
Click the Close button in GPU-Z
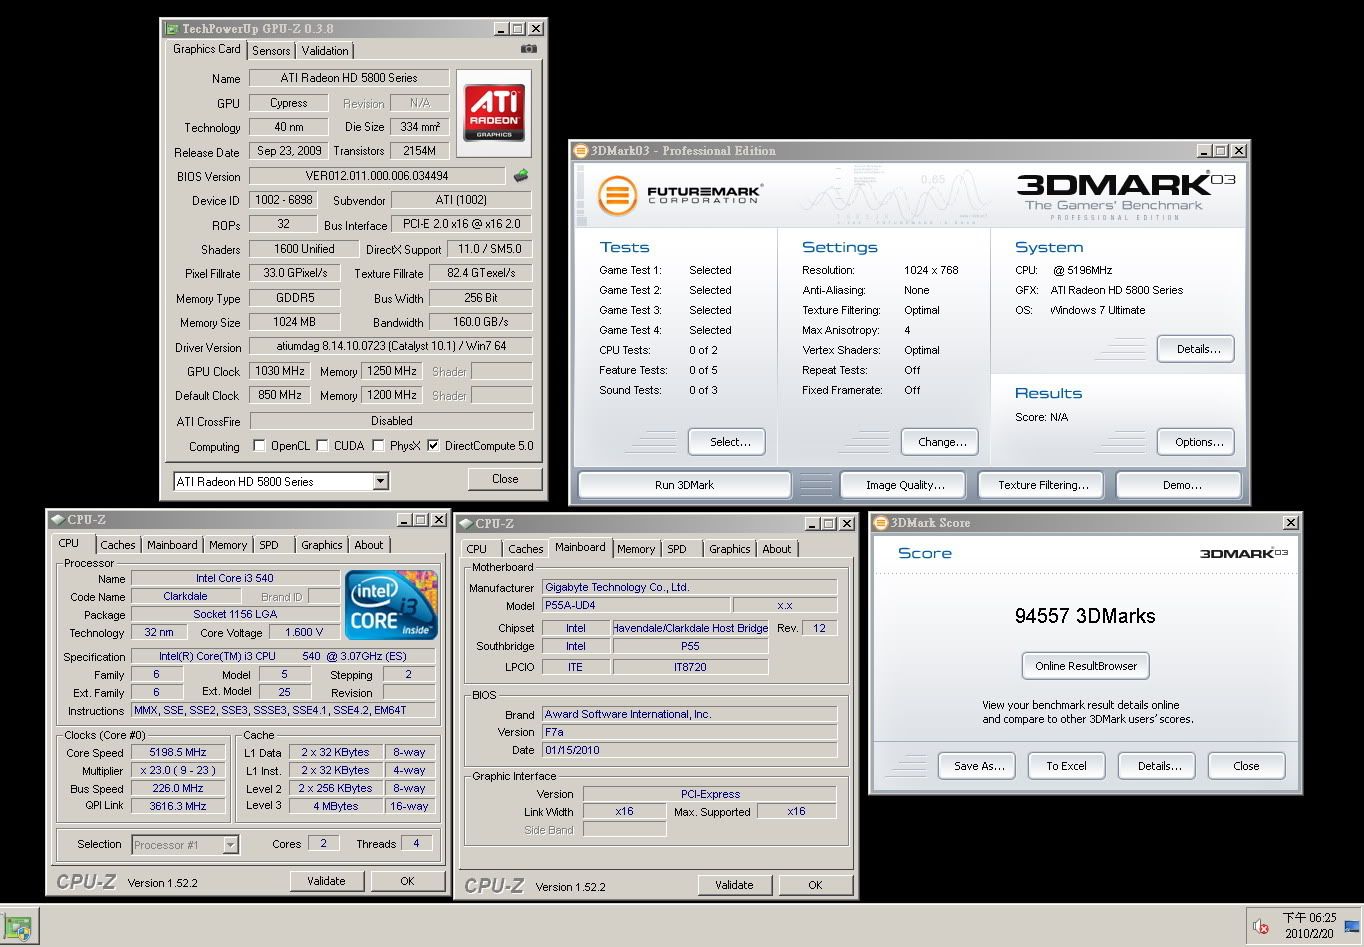click(505, 479)
